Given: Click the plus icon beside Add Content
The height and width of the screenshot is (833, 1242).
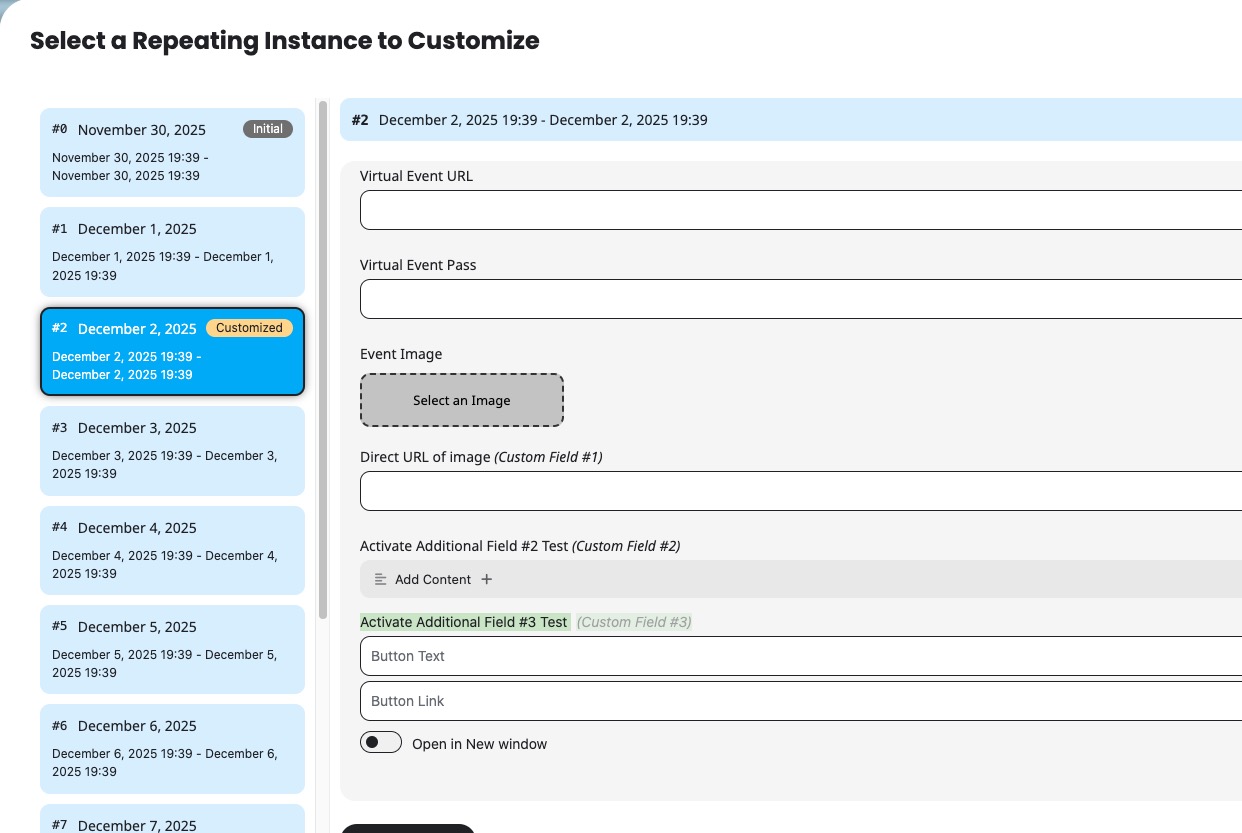Looking at the screenshot, I should pos(487,579).
